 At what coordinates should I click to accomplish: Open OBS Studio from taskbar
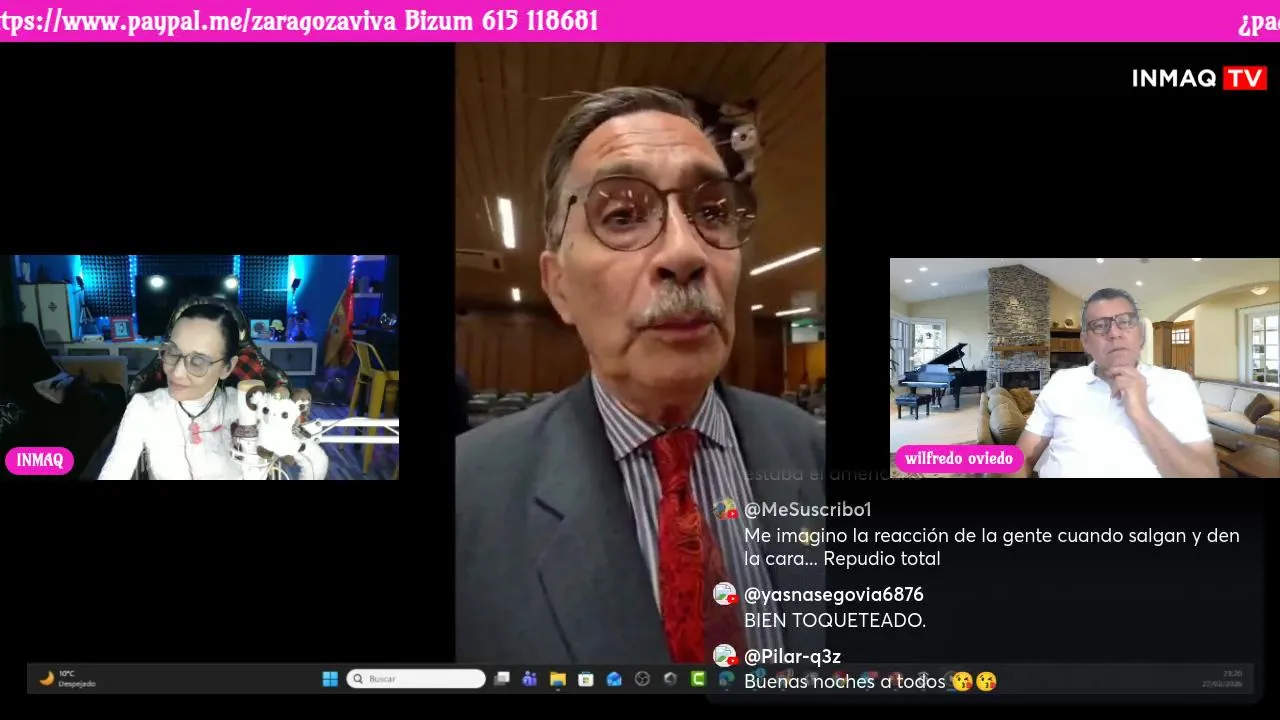pos(642,679)
